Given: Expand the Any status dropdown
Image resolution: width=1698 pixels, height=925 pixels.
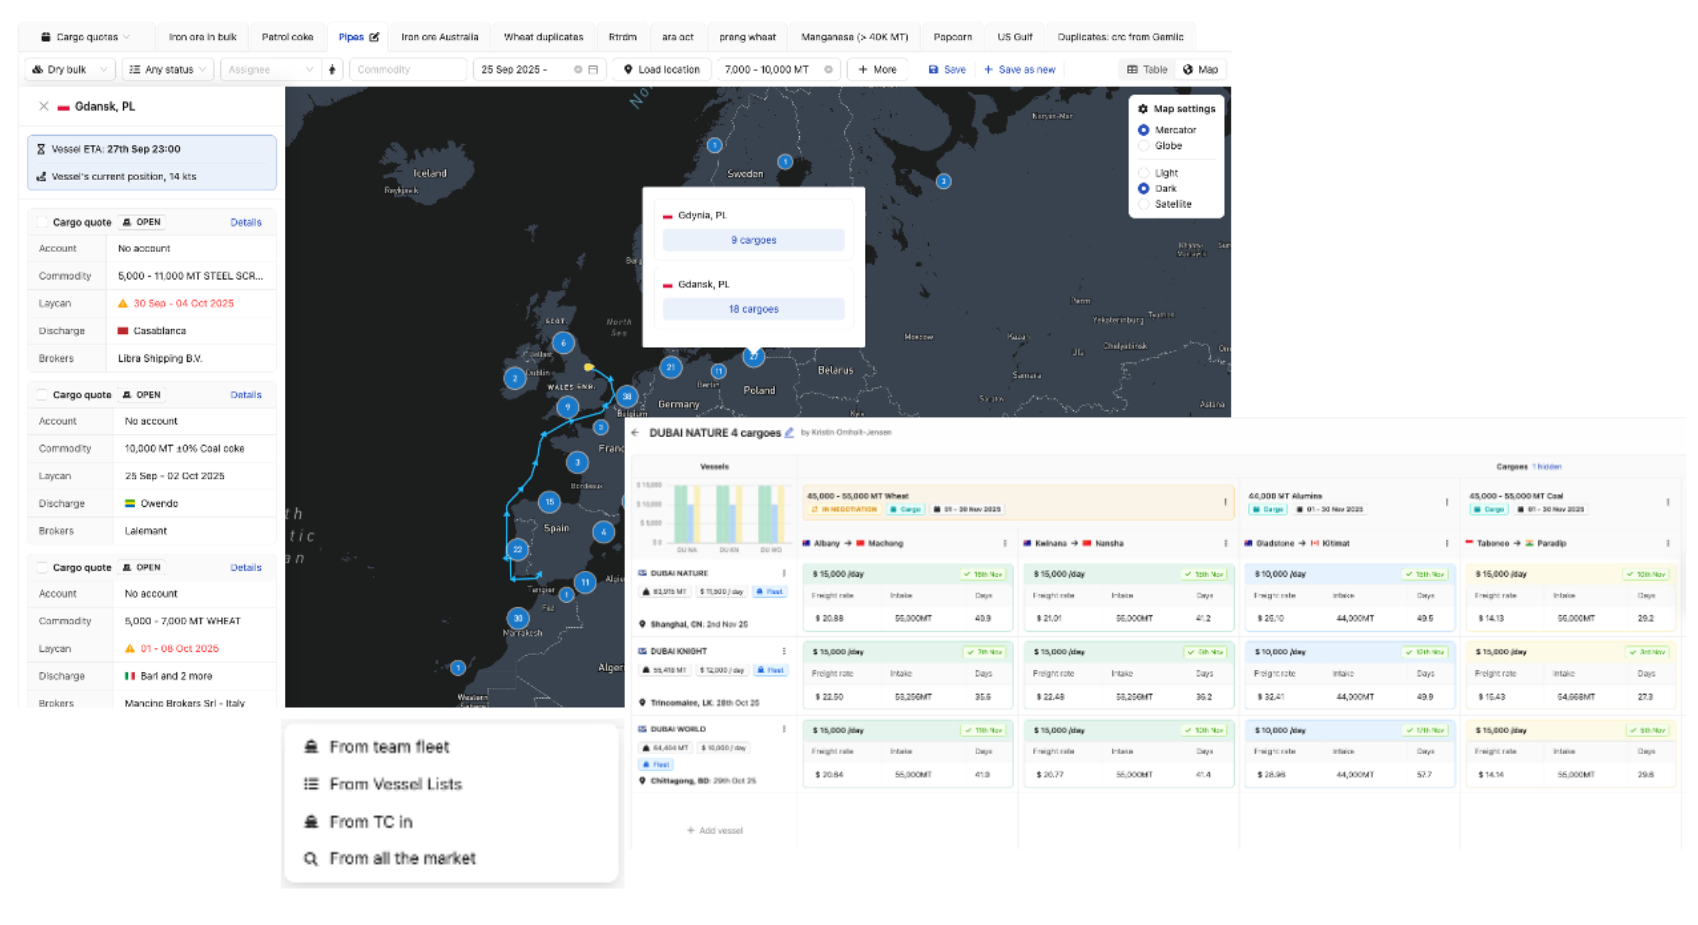Looking at the screenshot, I should [x=167, y=69].
